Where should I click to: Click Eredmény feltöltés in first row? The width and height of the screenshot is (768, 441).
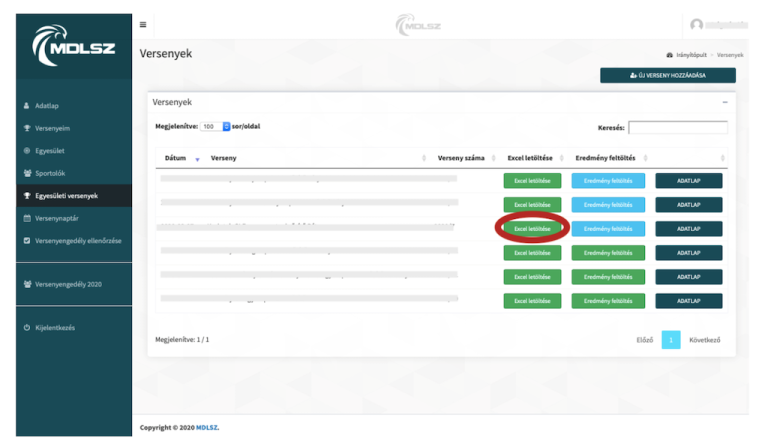(608, 181)
